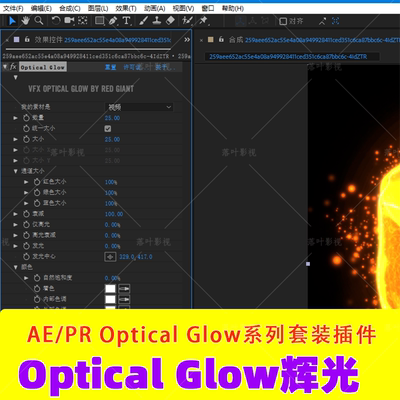Toggle the stopwatch for 发光中心
Viewport: 400px width, 400px height.
[x=26, y=256]
